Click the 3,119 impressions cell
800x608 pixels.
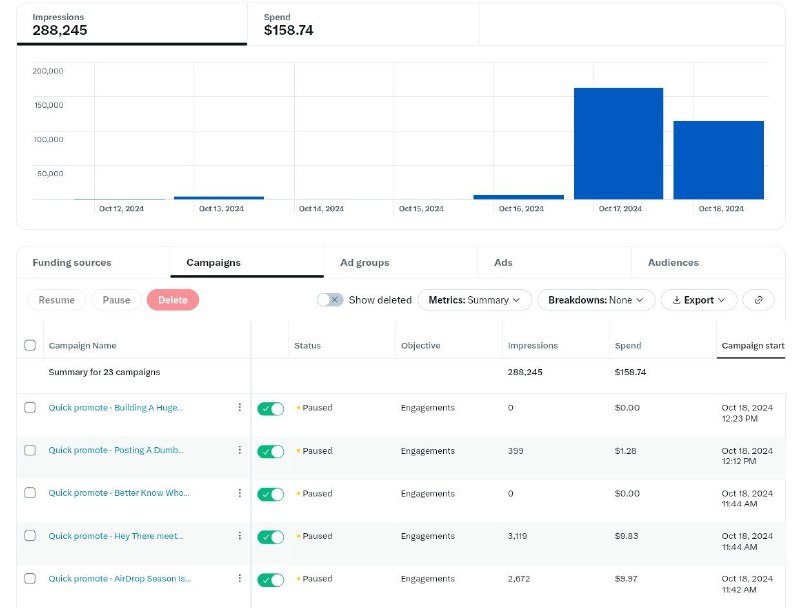[x=517, y=536]
